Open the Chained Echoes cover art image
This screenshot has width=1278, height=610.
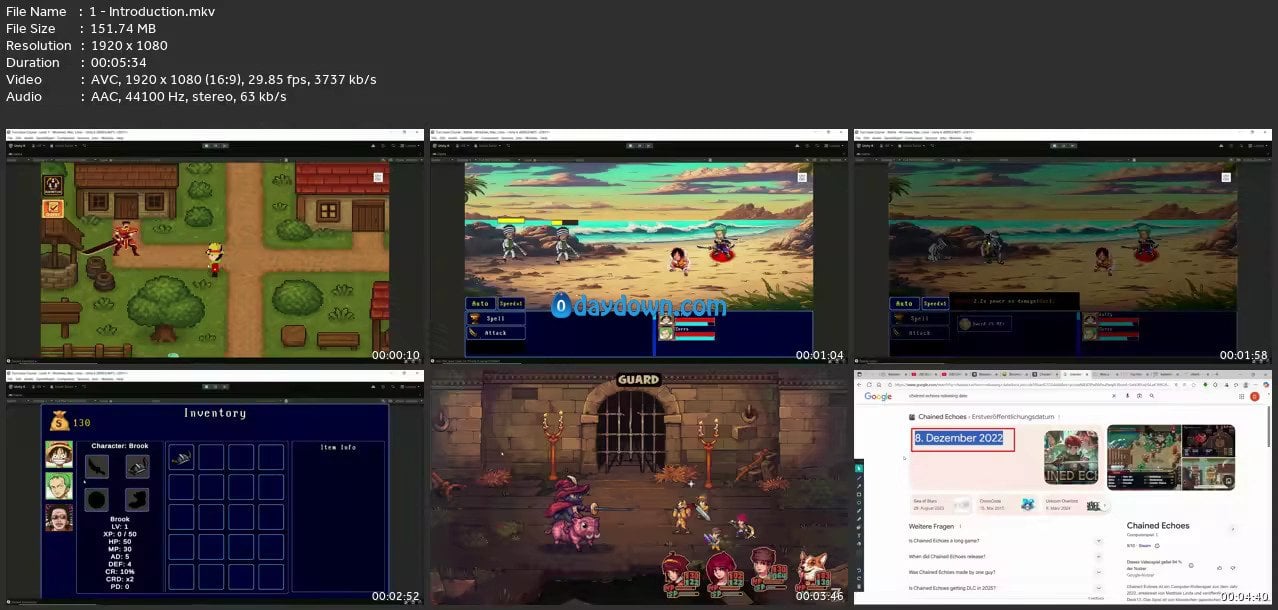coord(1071,458)
